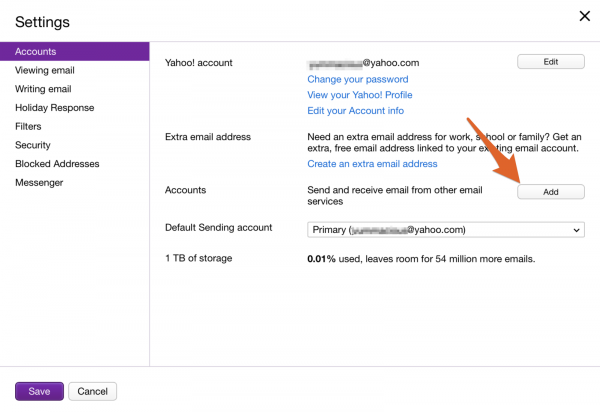This screenshot has width=600, height=412.
Task: Click the blurred @yahoo.com account address
Action: 364,63
